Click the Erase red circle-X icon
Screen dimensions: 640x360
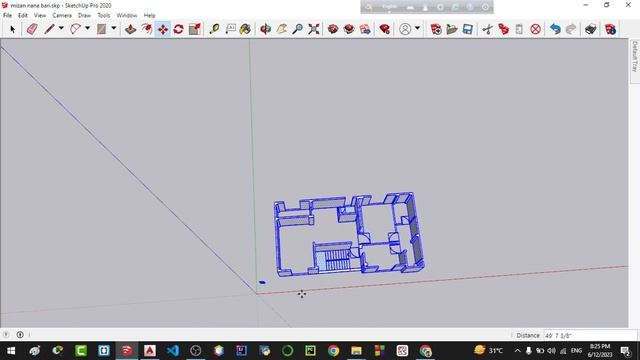[536, 29]
